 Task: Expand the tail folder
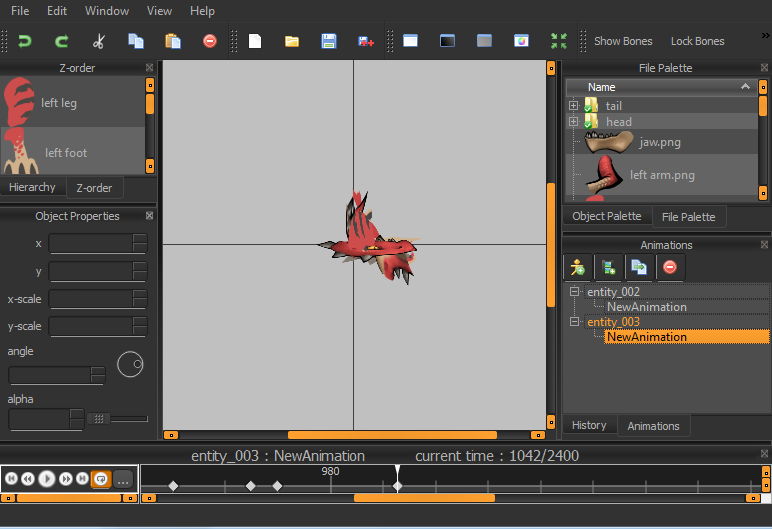click(x=574, y=105)
